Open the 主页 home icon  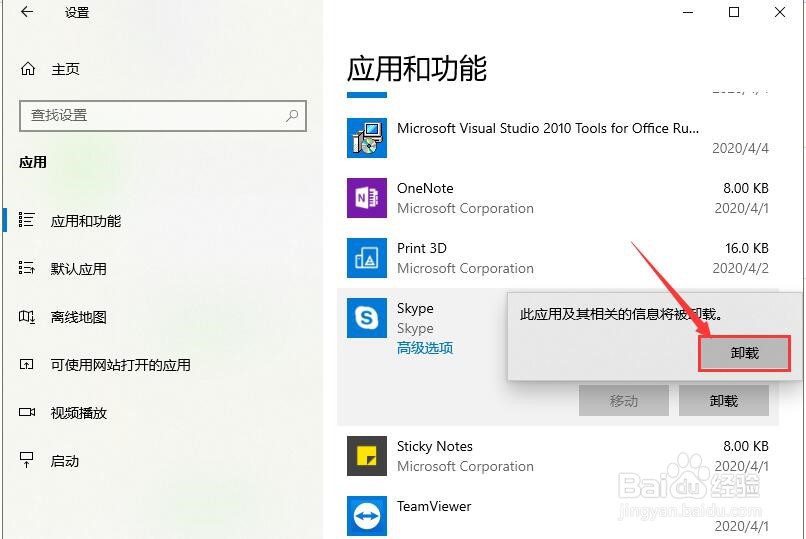tap(28, 68)
